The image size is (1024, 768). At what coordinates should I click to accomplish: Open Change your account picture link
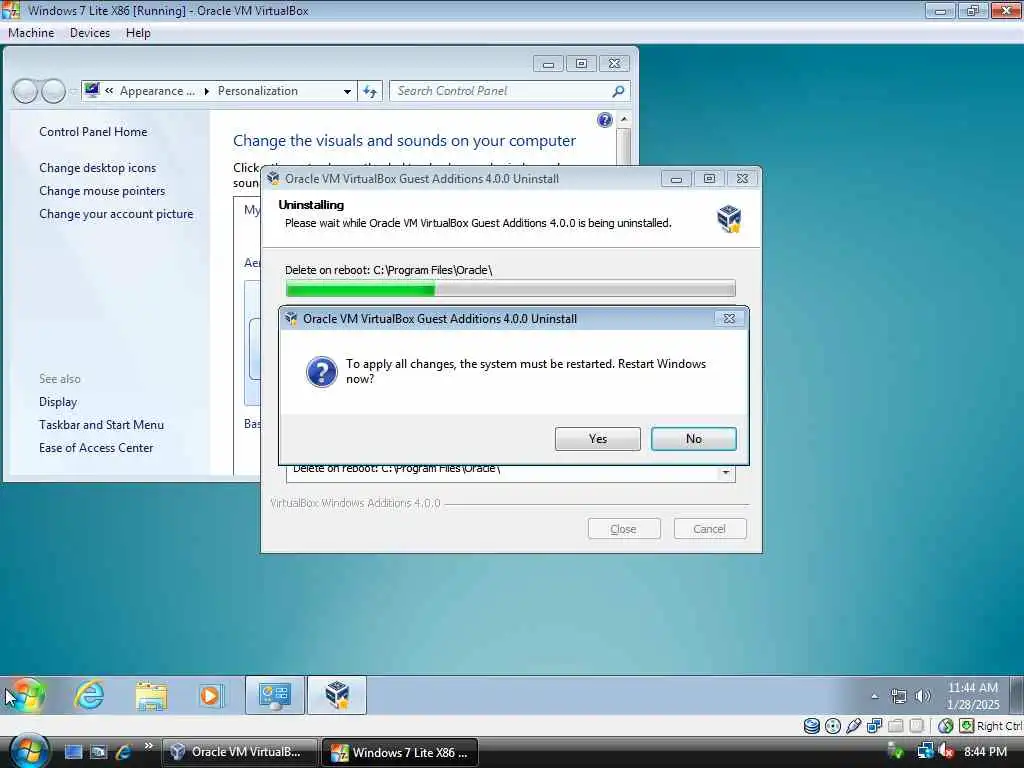116,214
